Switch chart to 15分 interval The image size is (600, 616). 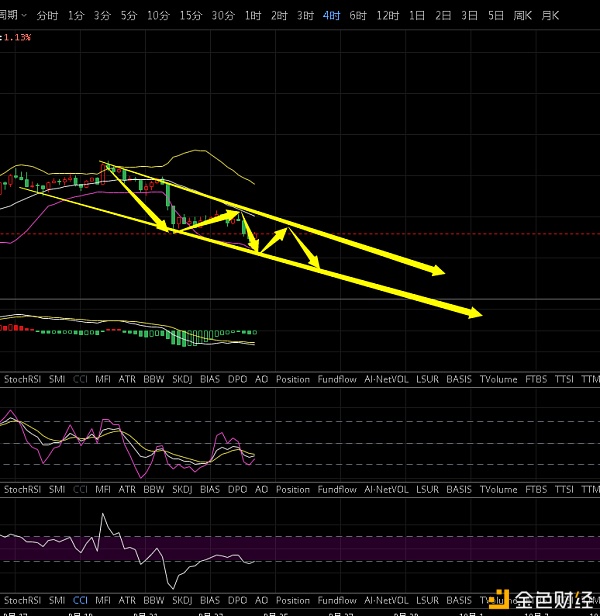[190, 16]
